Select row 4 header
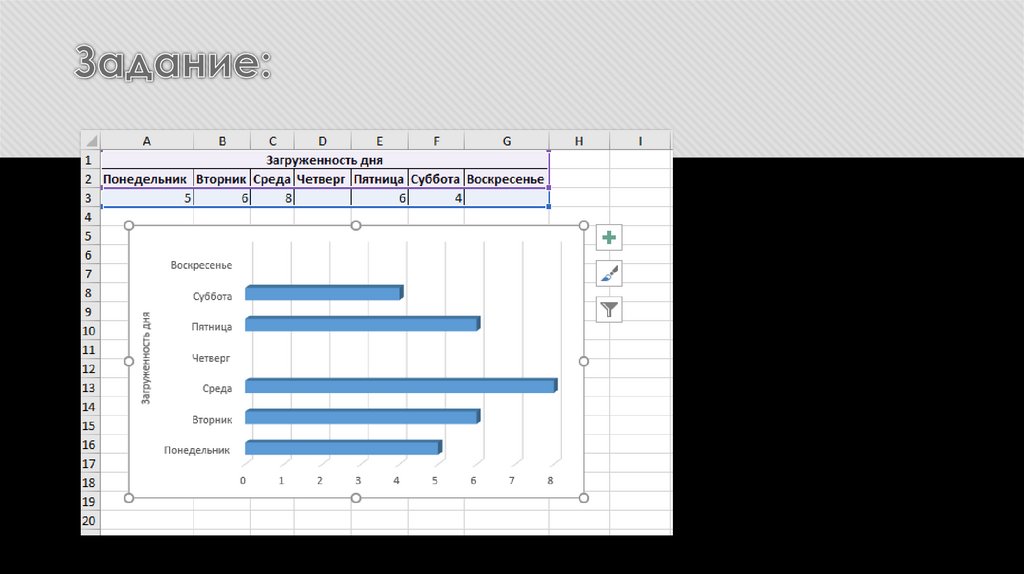The height and width of the screenshot is (574, 1024). coord(90,217)
